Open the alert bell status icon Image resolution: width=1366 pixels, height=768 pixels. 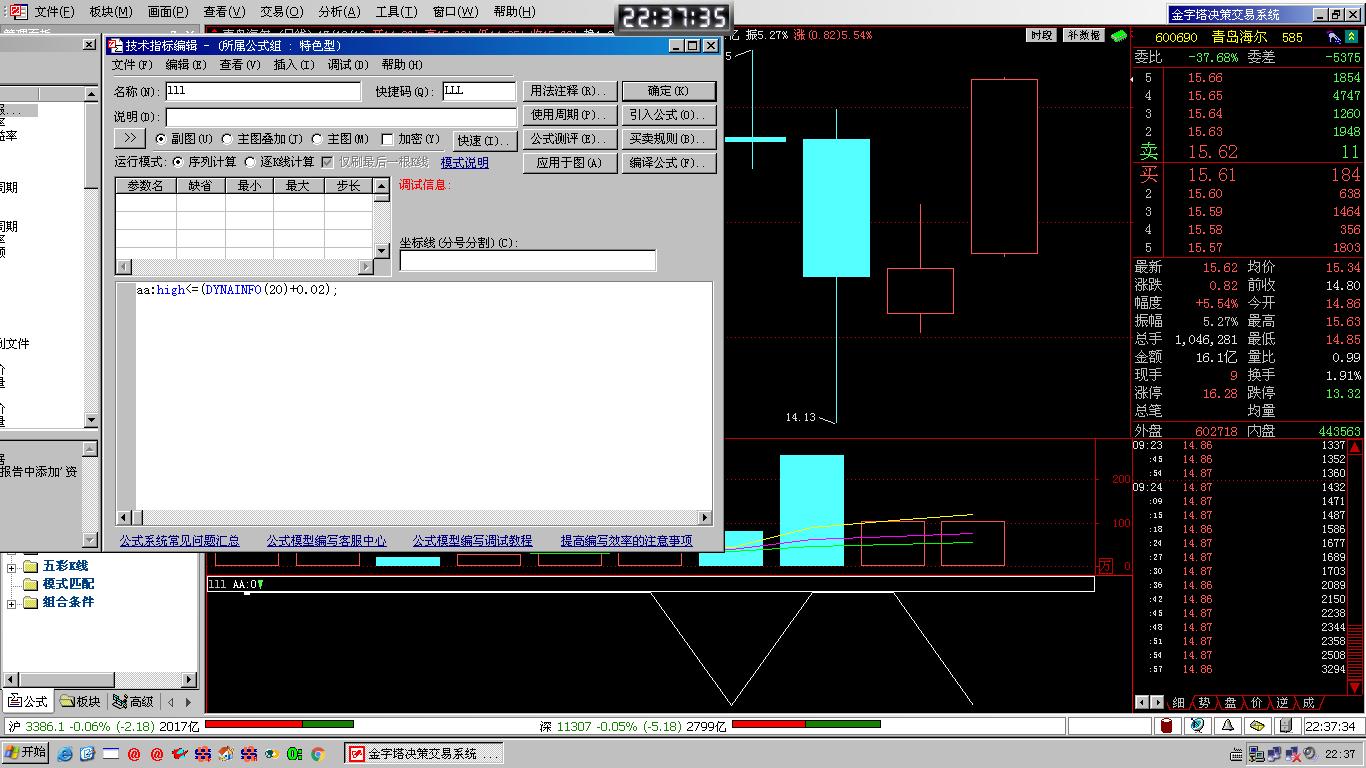click(1227, 726)
